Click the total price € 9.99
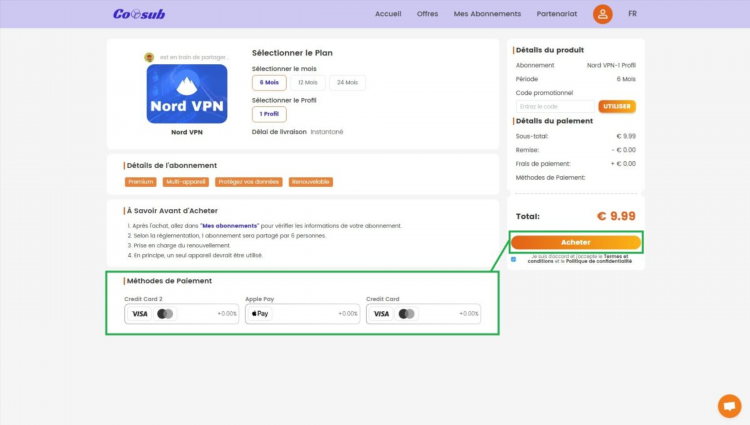Screen dimensions: 750x425 (616, 216)
